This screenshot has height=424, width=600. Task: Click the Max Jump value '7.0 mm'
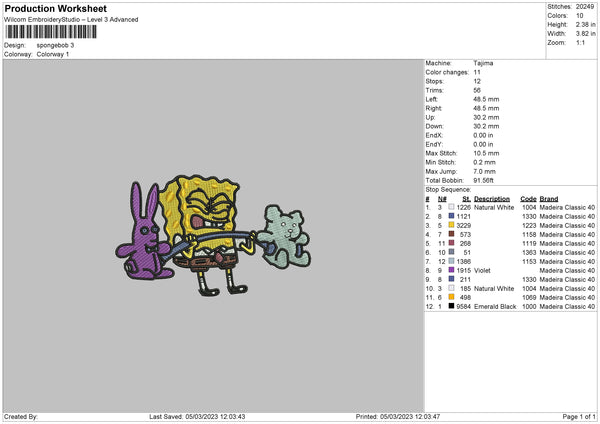tap(484, 171)
